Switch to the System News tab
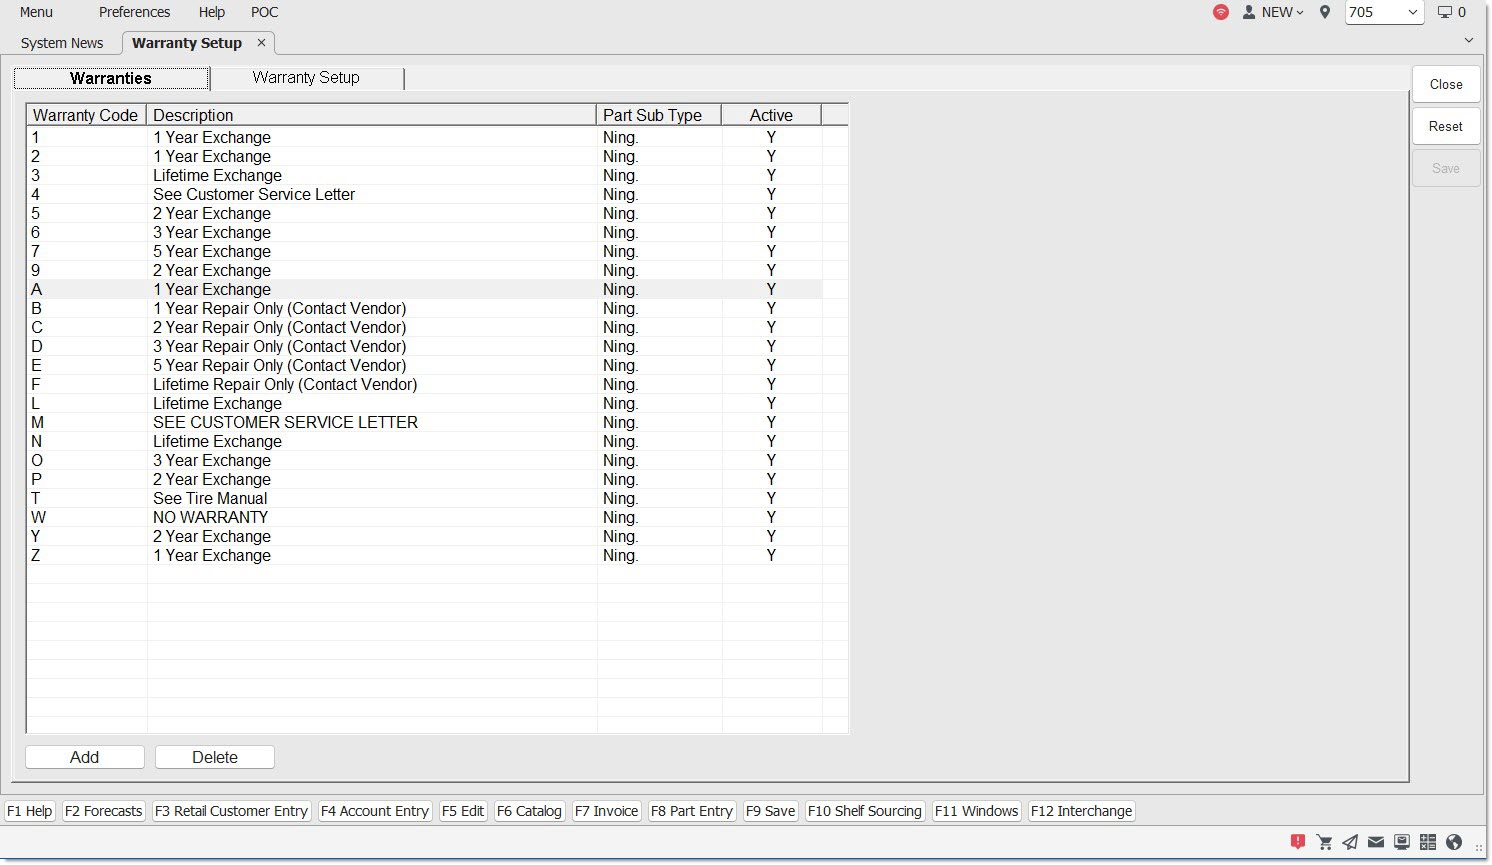Screen dimensions: 1492x865 pyautogui.click(x=62, y=43)
